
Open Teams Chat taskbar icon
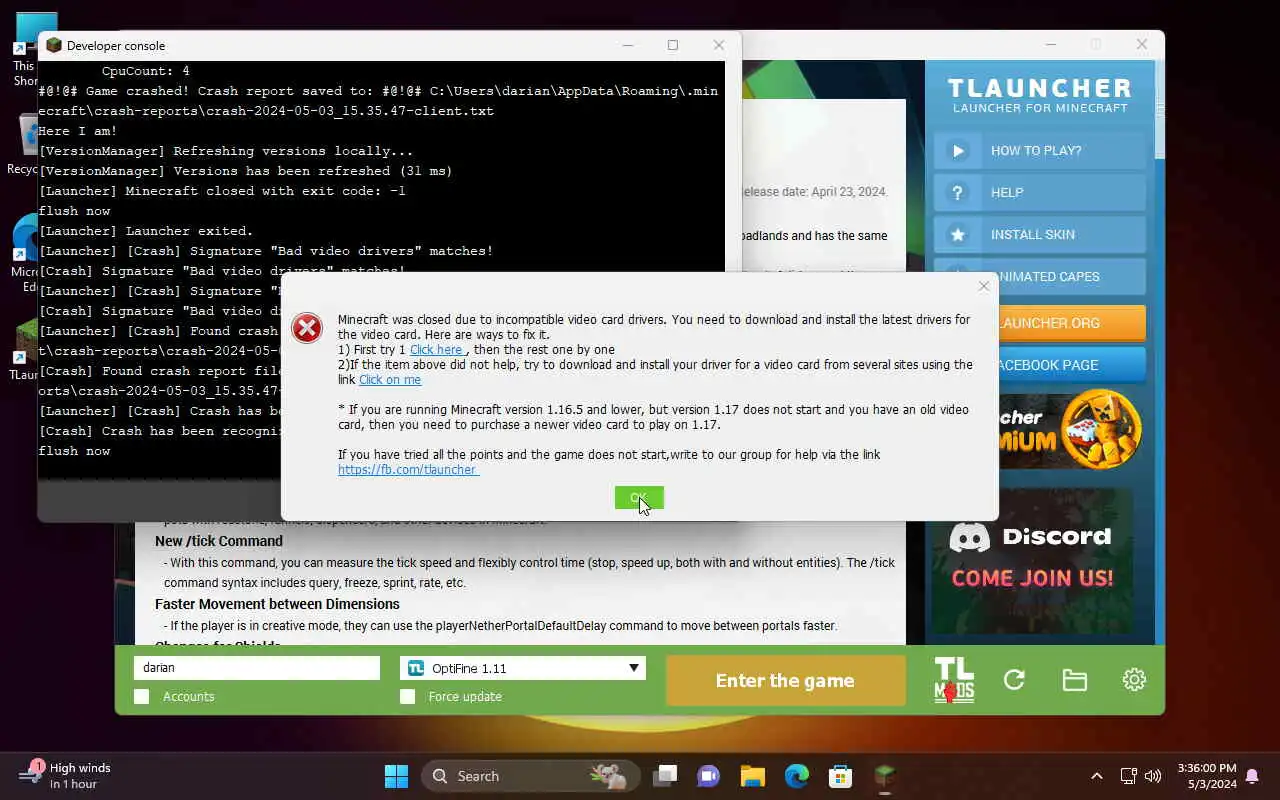(709, 776)
